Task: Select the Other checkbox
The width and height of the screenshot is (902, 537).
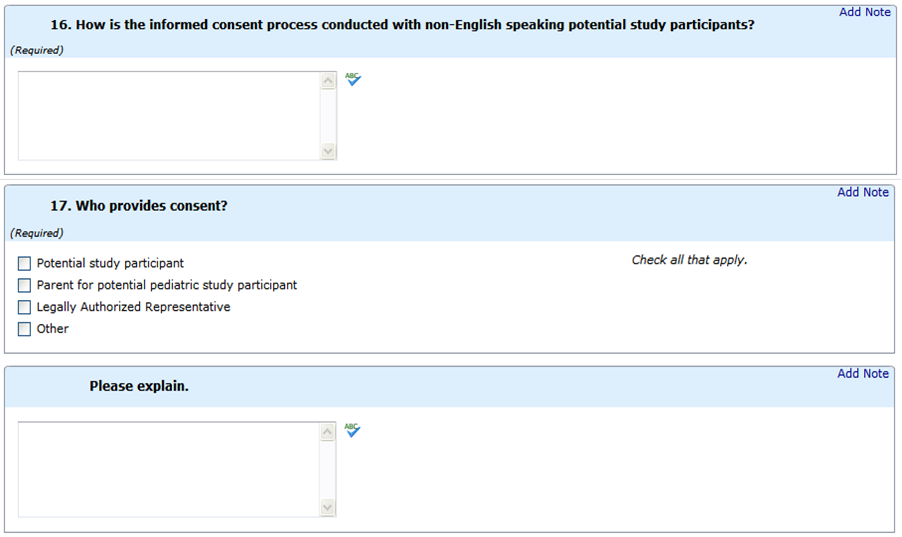Action: [25, 330]
